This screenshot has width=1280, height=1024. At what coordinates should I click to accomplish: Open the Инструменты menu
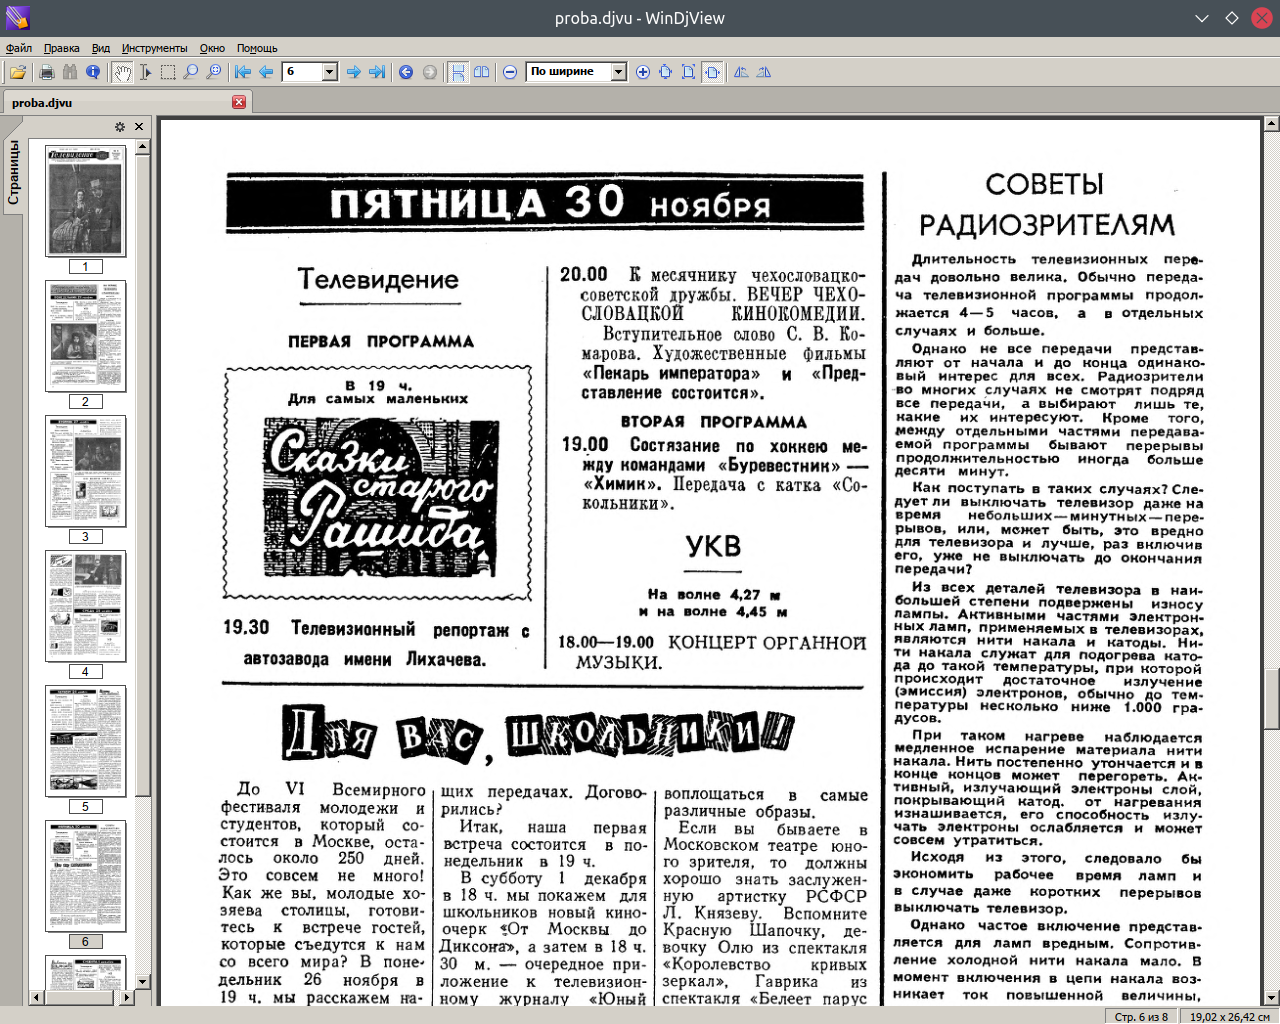pyautogui.click(x=154, y=48)
